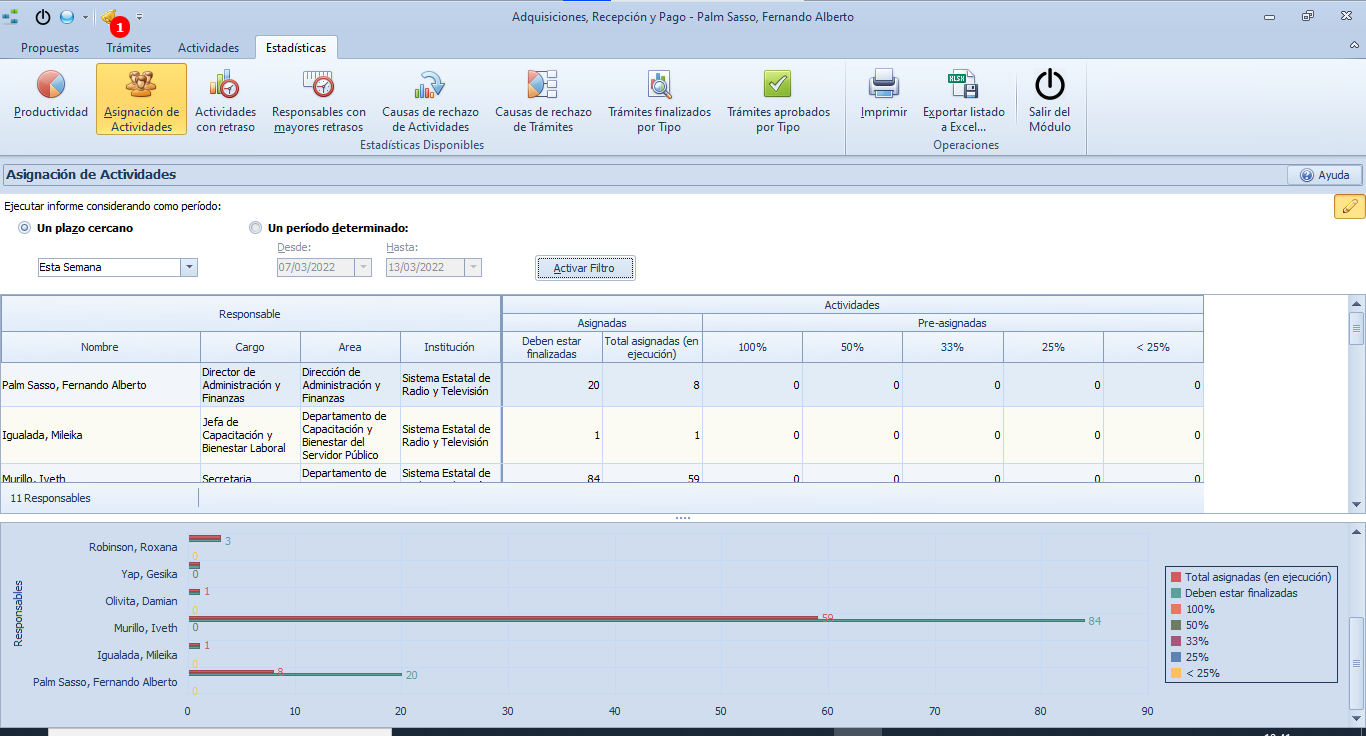Open Responsables con mayores retrasos
Viewport: 1366px width, 736px height.
click(319, 98)
